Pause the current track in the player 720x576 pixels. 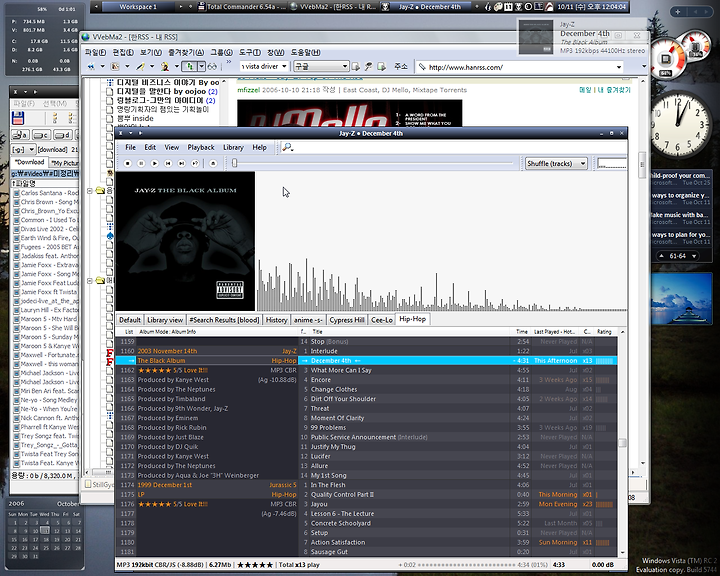click(x=141, y=163)
